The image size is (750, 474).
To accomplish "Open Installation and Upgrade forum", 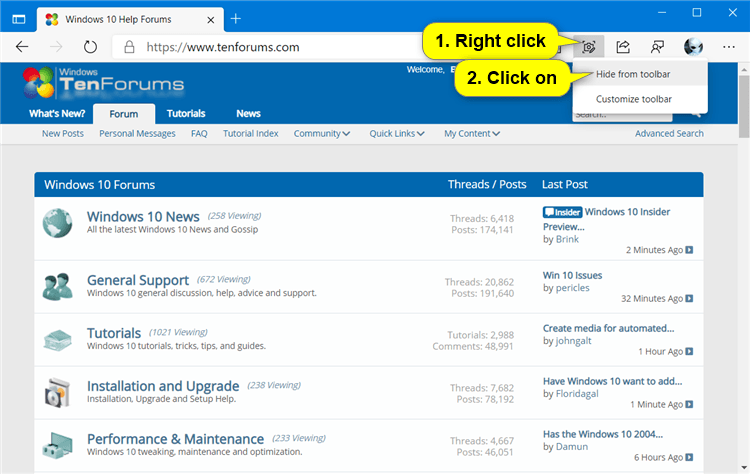I will (163, 386).
